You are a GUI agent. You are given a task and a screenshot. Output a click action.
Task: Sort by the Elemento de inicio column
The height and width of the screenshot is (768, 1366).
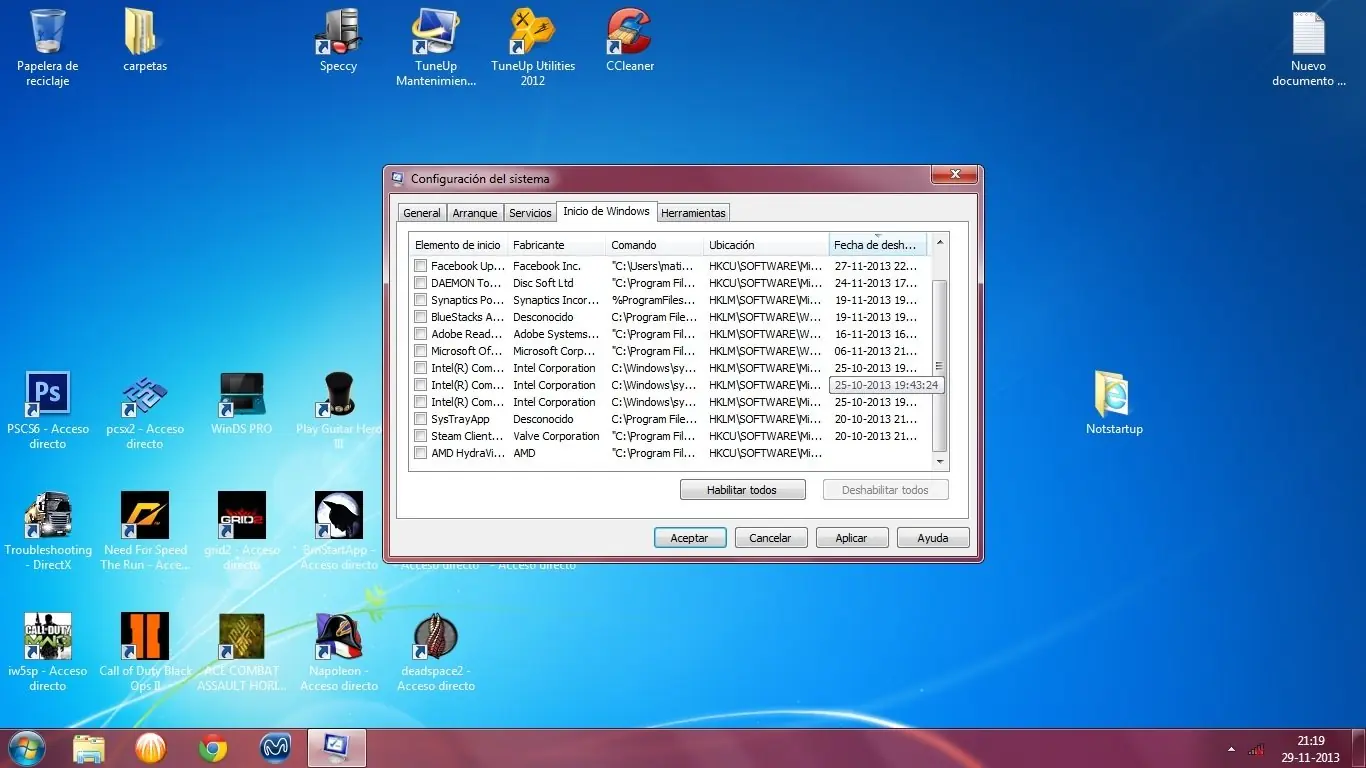459,245
